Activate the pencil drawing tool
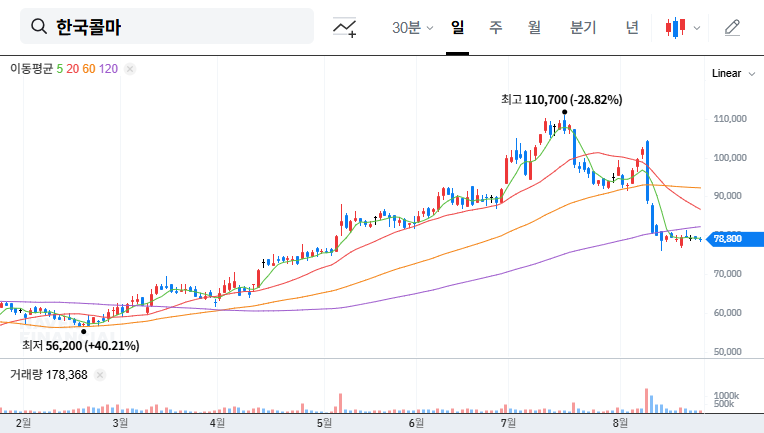The width and height of the screenshot is (764, 433). point(732,28)
